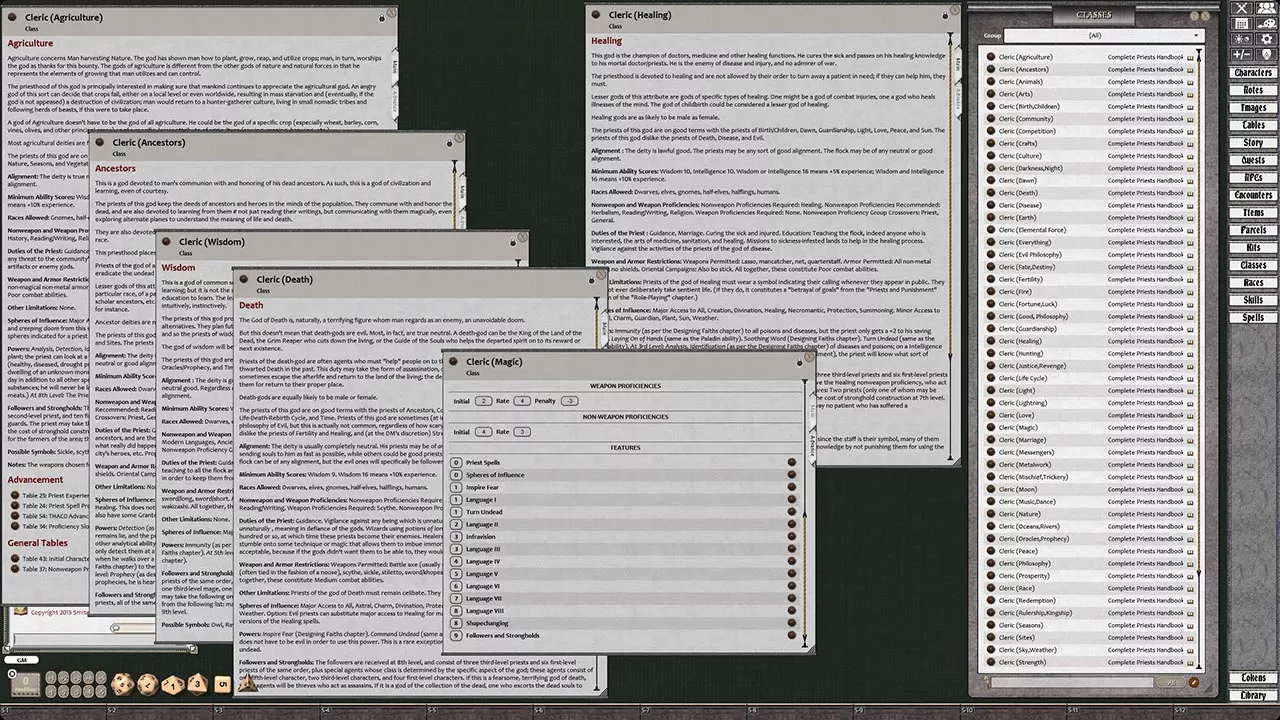Click the modifier box showing 0 near the dice tray
This screenshot has width=1280, height=720.
coord(25,683)
